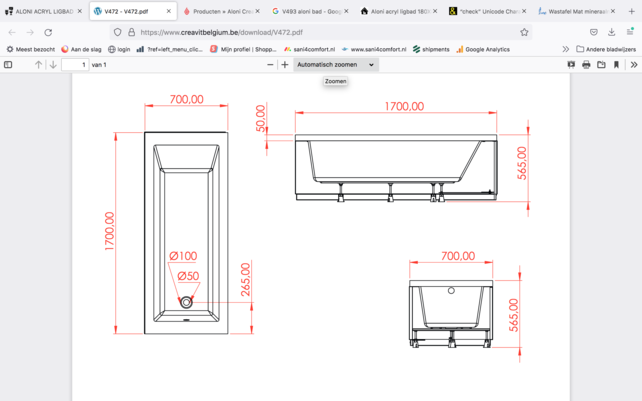Go to next PDF page

point(53,65)
